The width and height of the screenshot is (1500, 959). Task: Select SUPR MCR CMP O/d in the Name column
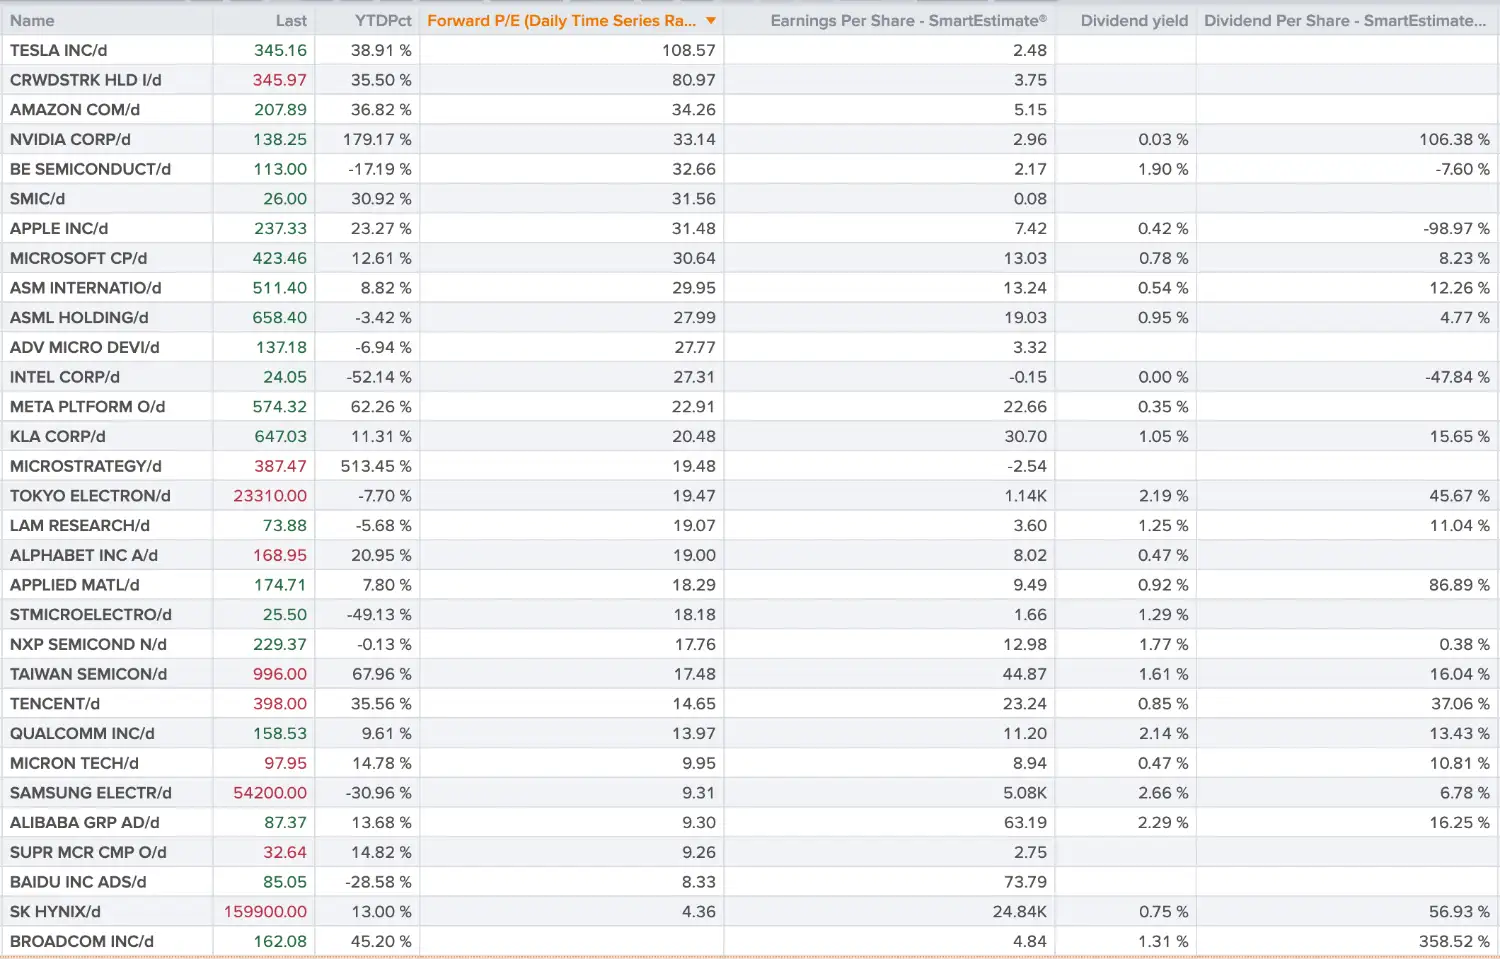88,853
